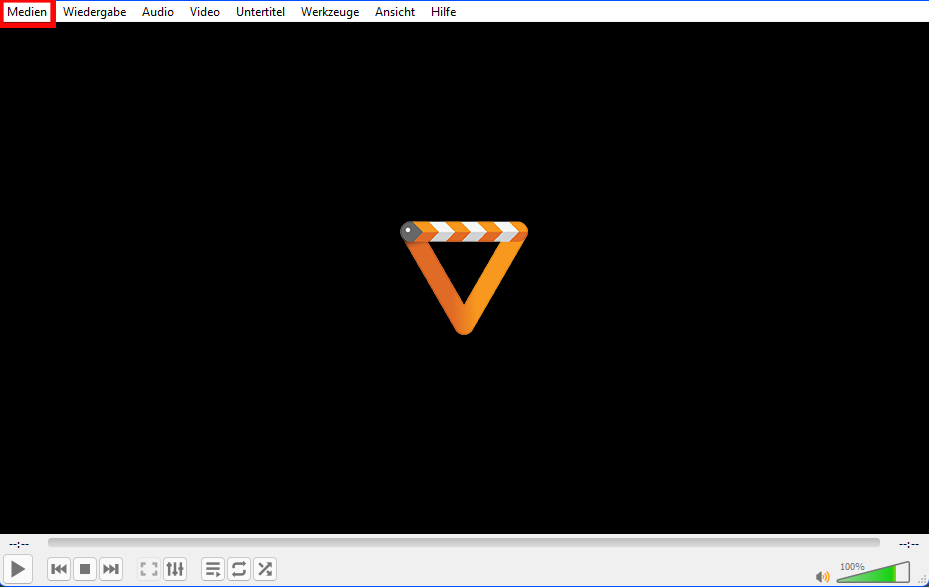Click the remaining time label at right

pyautogui.click(x=908, y=544)
